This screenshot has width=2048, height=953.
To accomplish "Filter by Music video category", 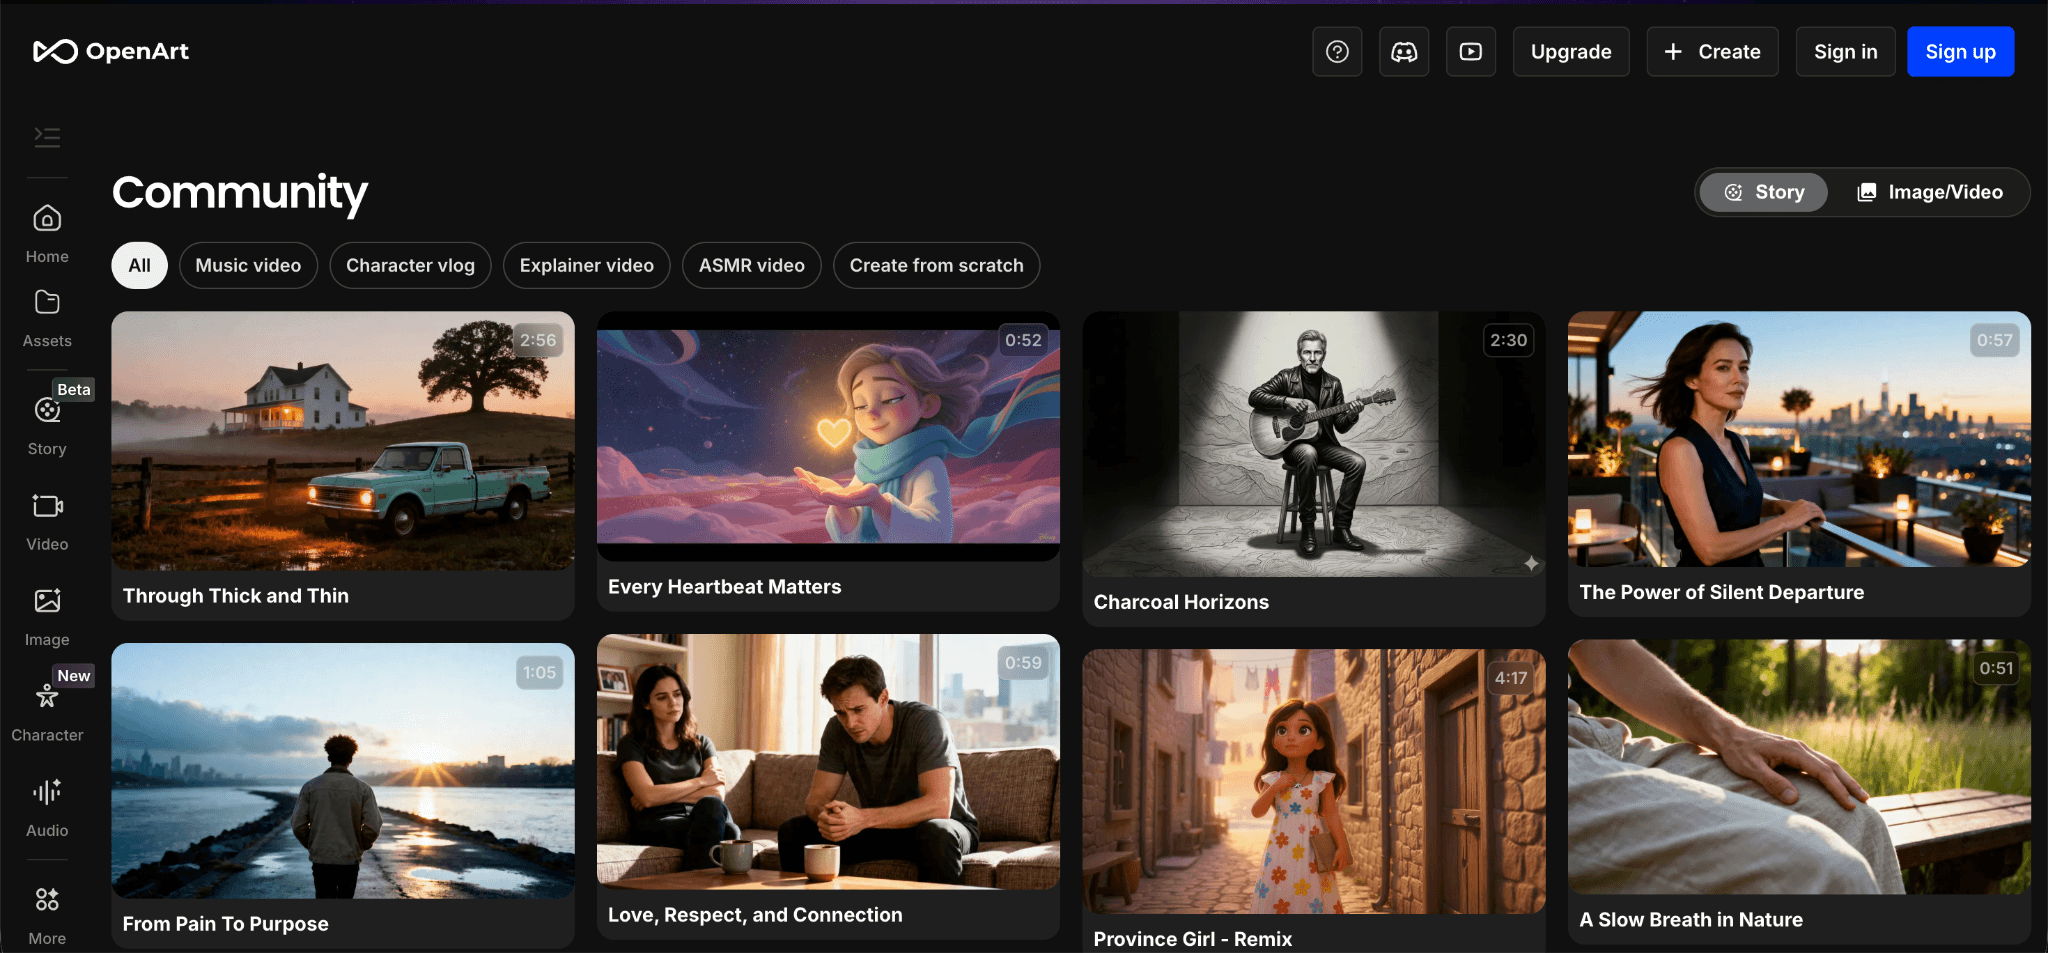I will pos(248,266).
